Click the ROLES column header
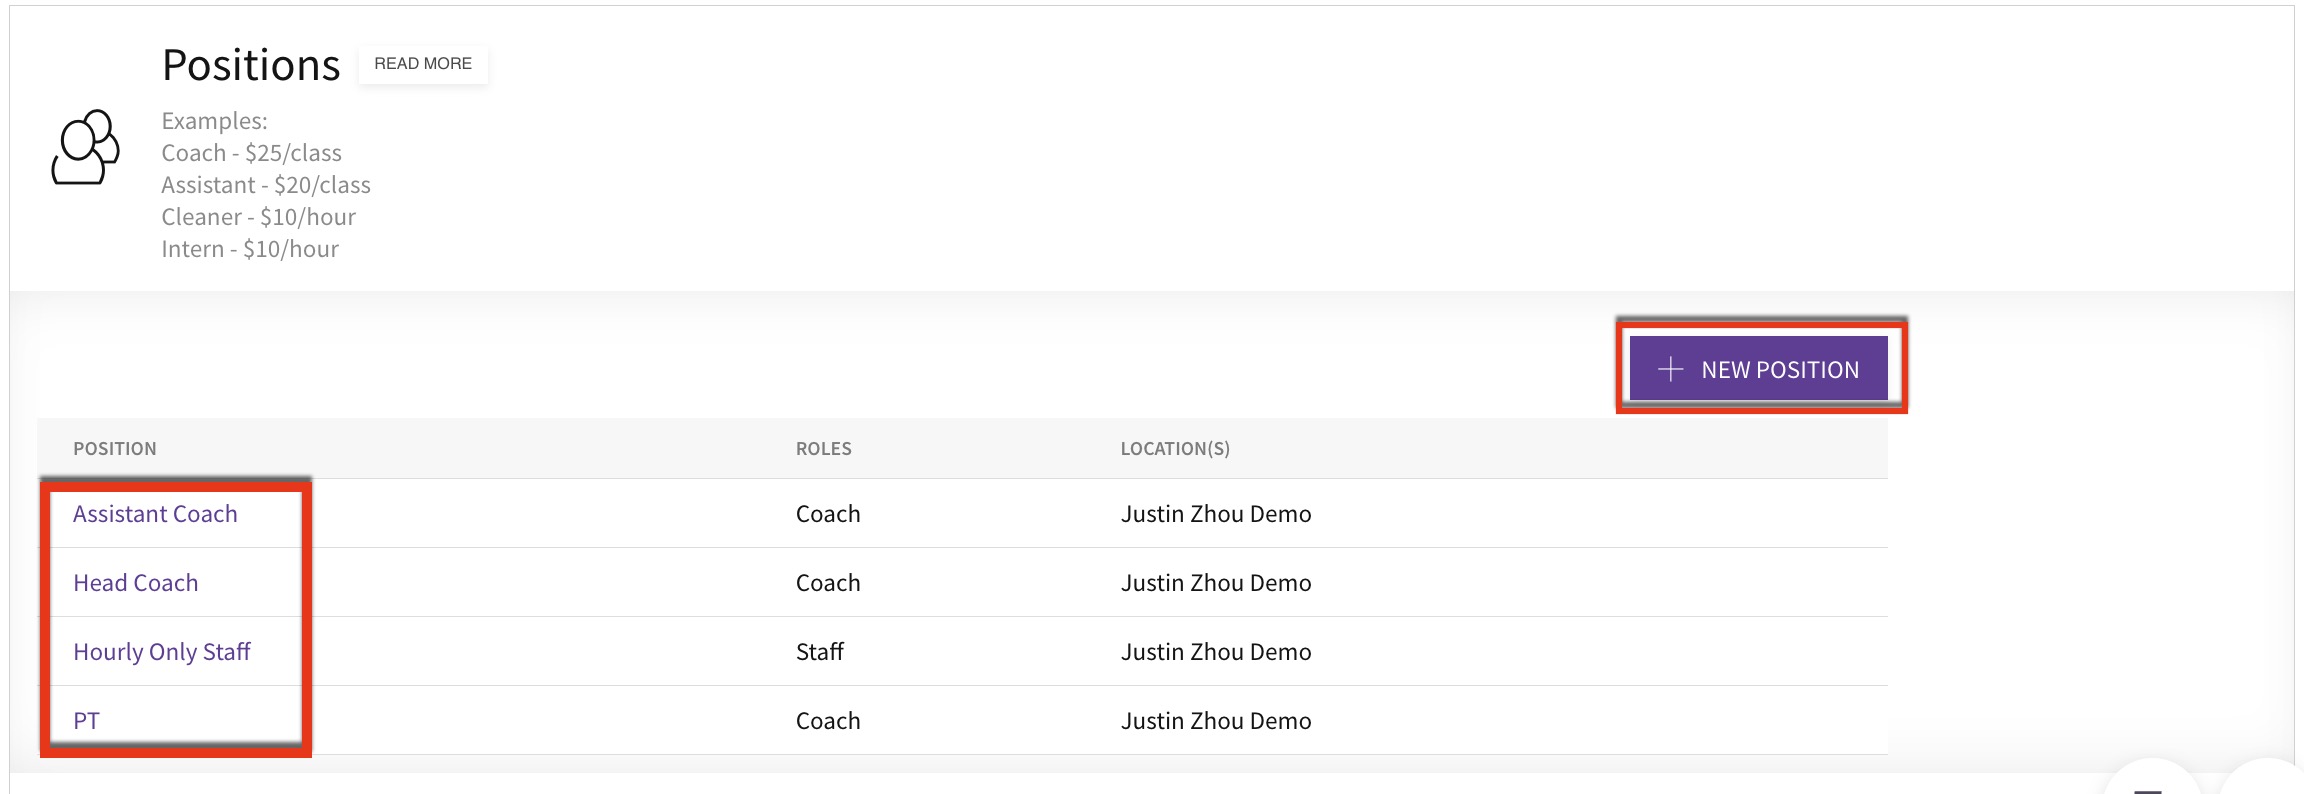2304x794 pixels. pyautogui.click(x=824, y=449)
